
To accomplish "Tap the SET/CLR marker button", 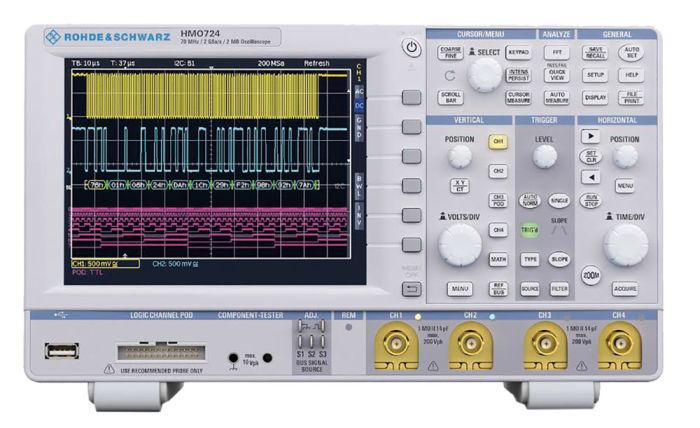I will click(x=591, y=157).
